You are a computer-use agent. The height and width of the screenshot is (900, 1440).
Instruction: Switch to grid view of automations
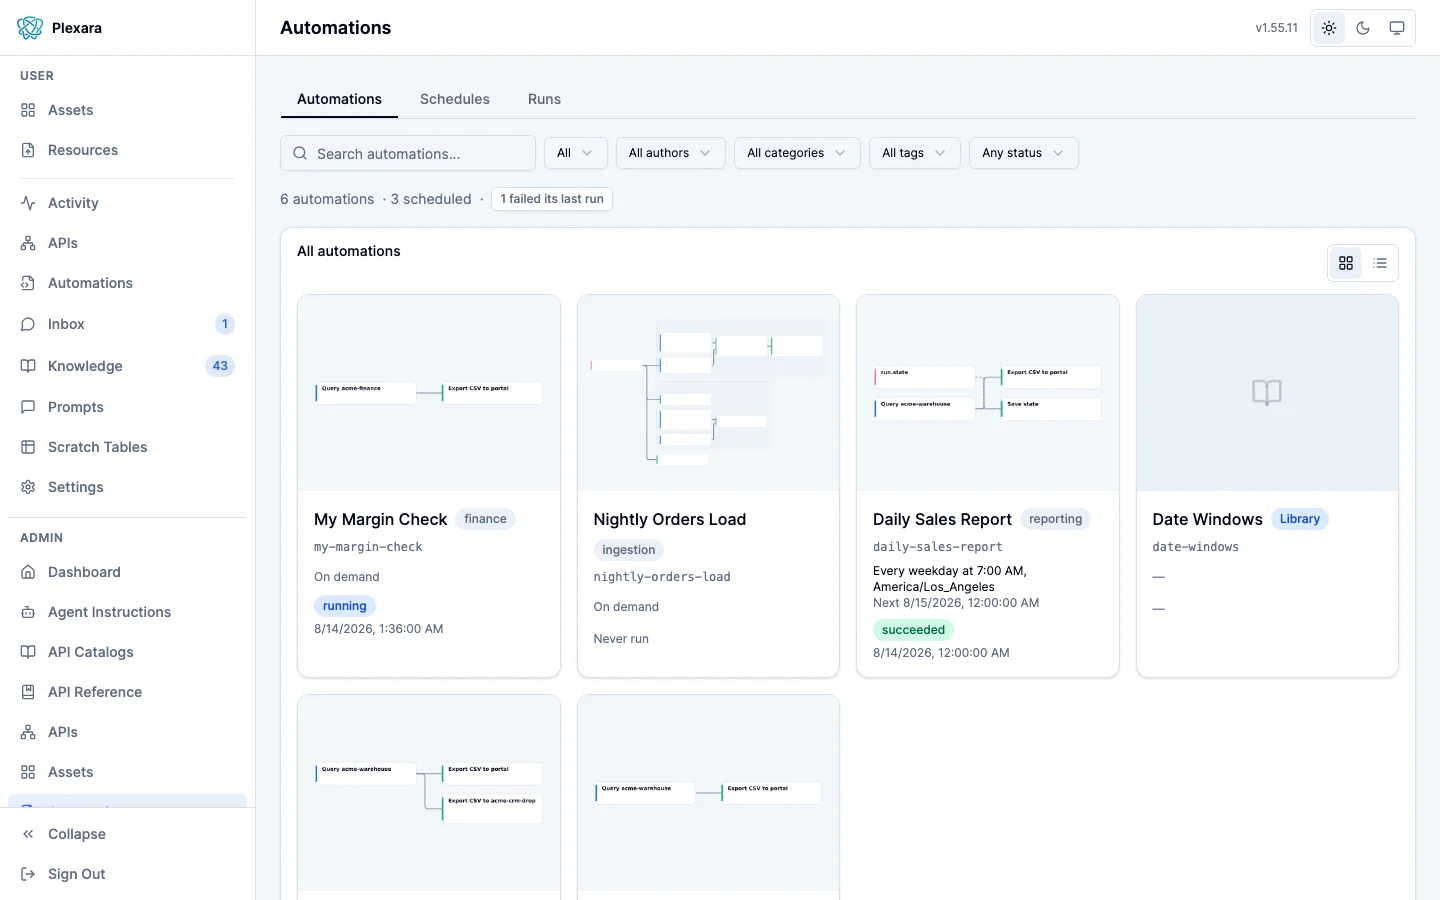[x=1346, y=263]
